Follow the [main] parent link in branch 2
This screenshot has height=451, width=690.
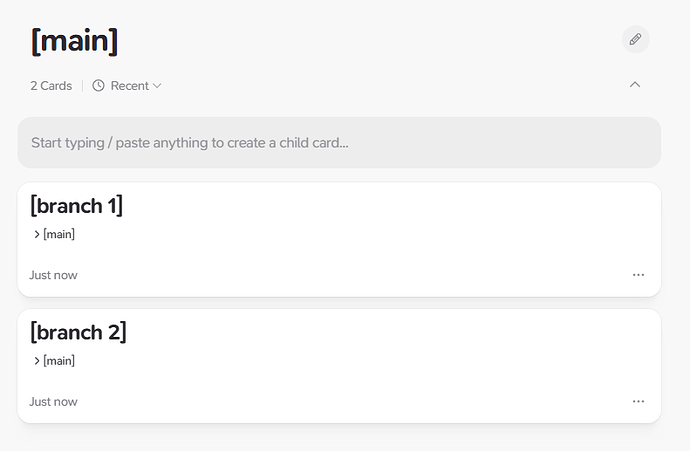click(59, 361)
